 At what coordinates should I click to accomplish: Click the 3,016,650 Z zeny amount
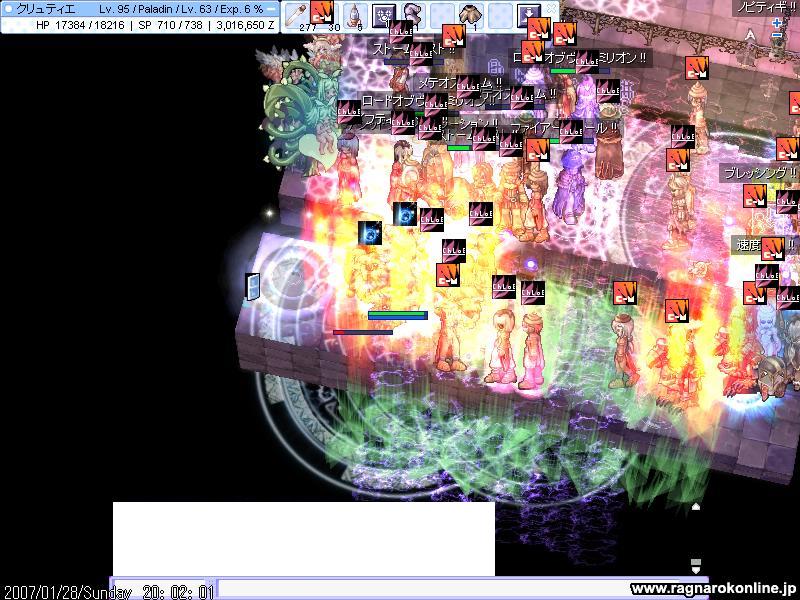[x=245, y=24]
